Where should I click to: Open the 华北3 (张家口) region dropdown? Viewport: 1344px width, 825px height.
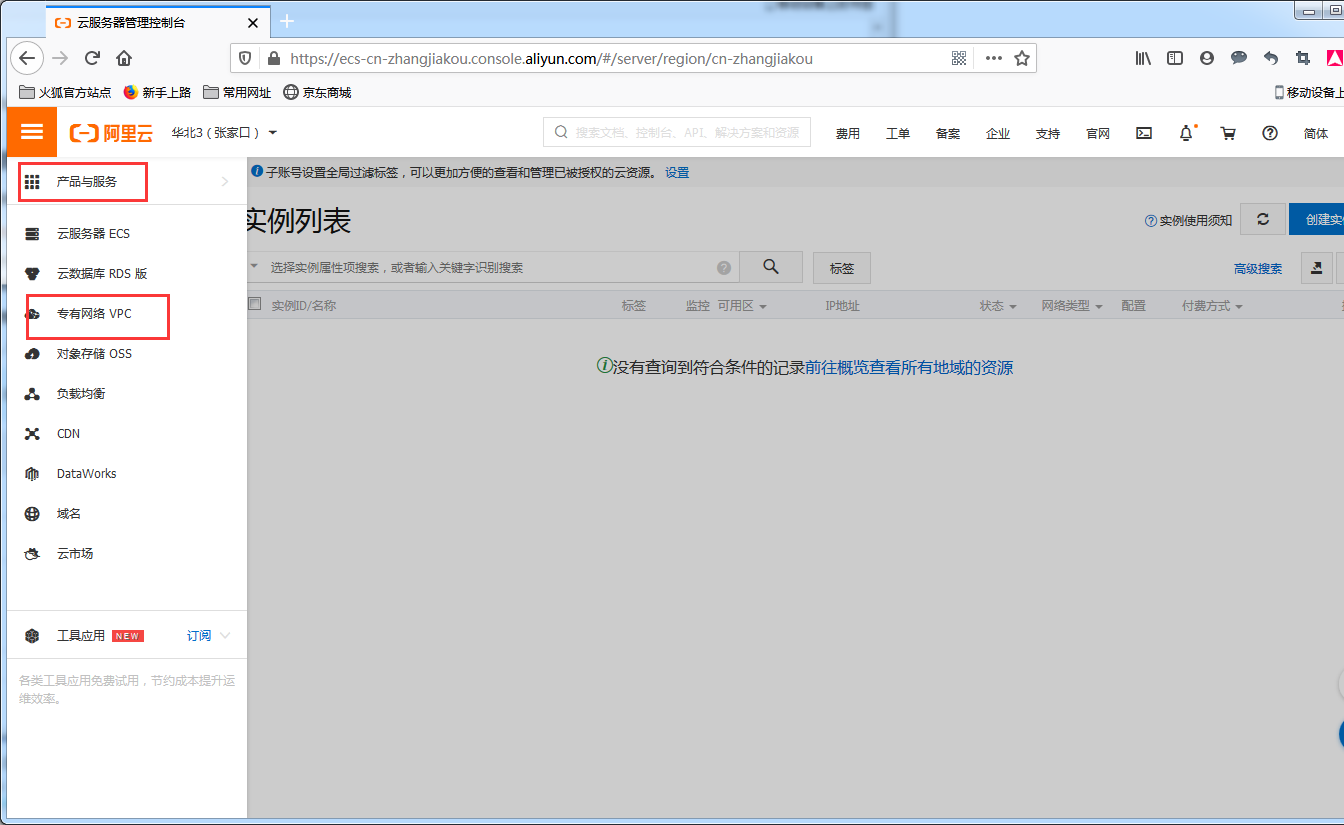tap(224, 133)
